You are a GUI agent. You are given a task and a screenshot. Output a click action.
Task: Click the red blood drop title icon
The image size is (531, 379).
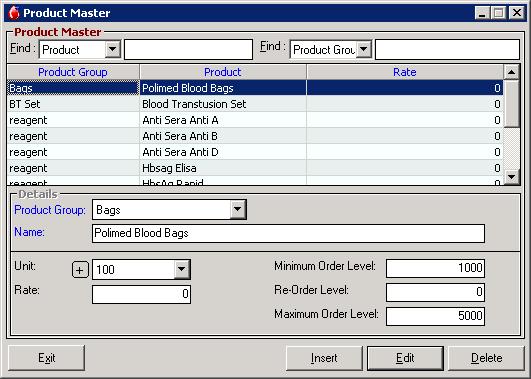[x=14, y=13]
